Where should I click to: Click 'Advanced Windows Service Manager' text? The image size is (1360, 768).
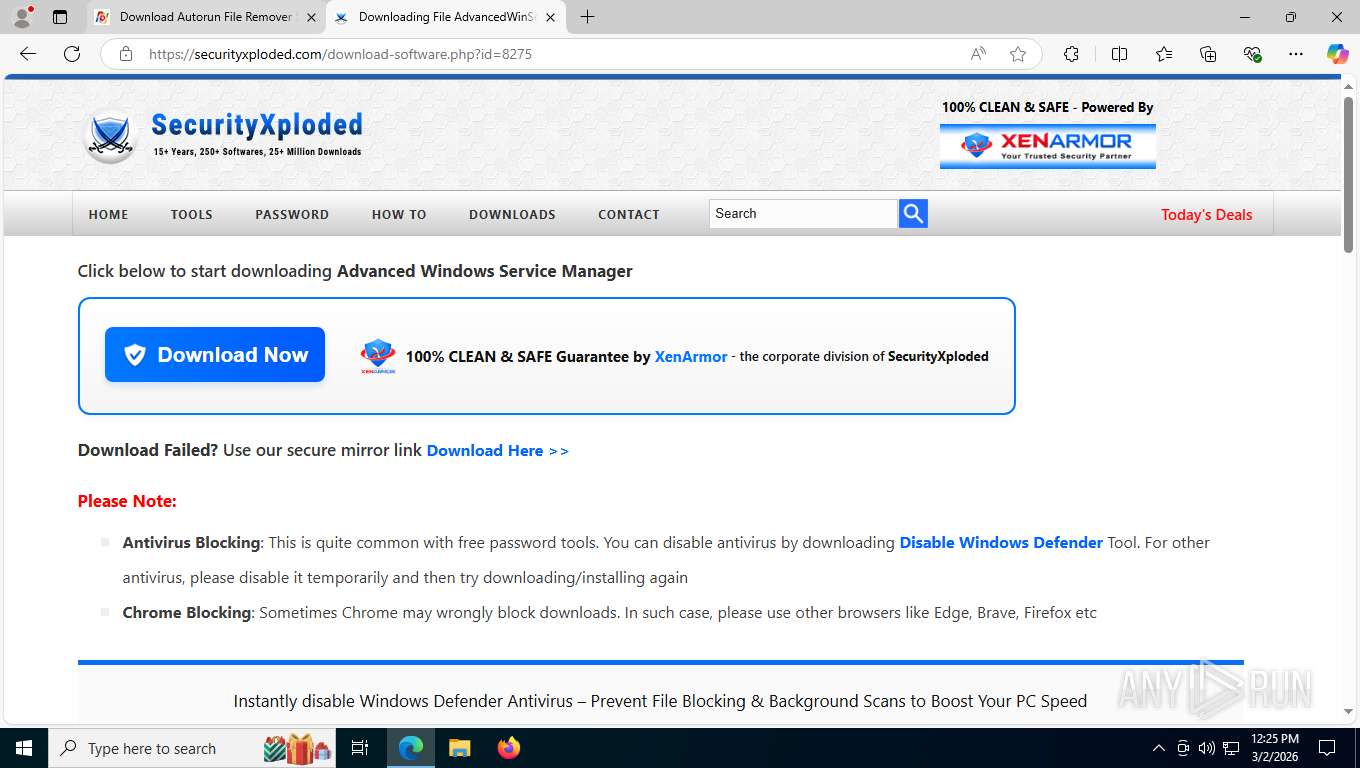(485, 271)
